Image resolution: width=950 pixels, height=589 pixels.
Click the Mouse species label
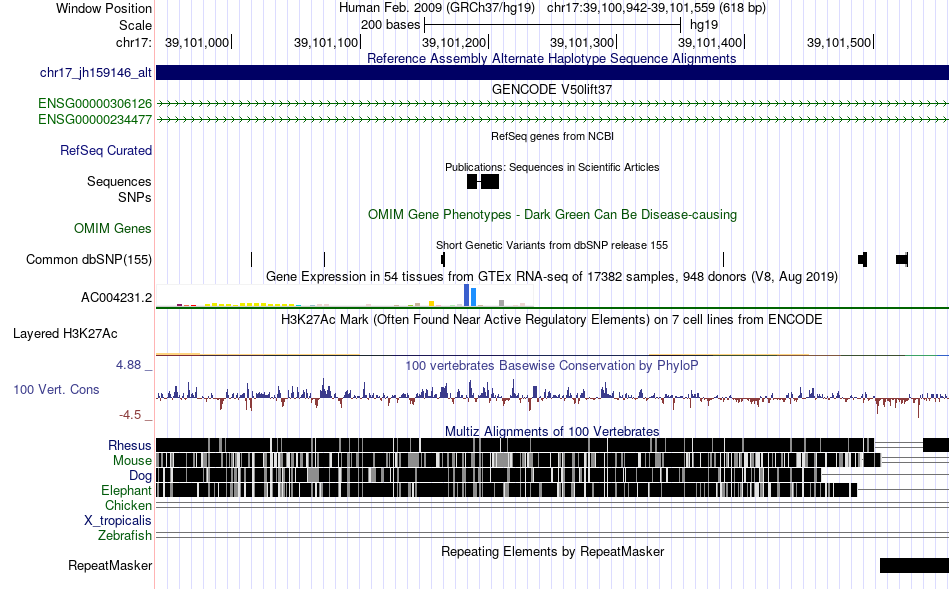132,461
